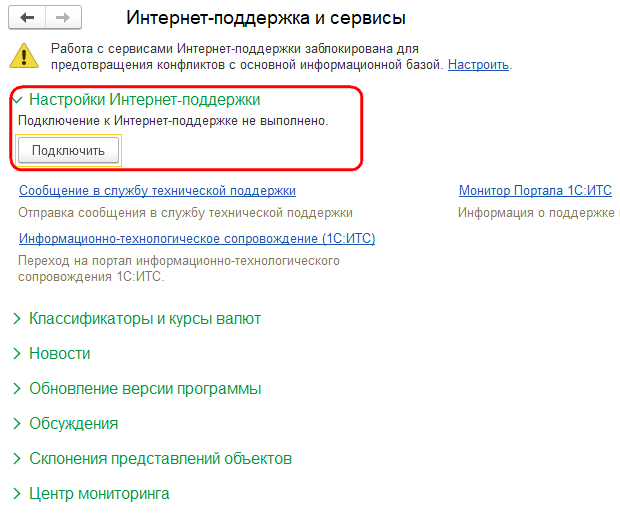Viewport: 620px width, 527px height.
Task: Open the Настроить link in the warning
Action: [x=478, y=64]
